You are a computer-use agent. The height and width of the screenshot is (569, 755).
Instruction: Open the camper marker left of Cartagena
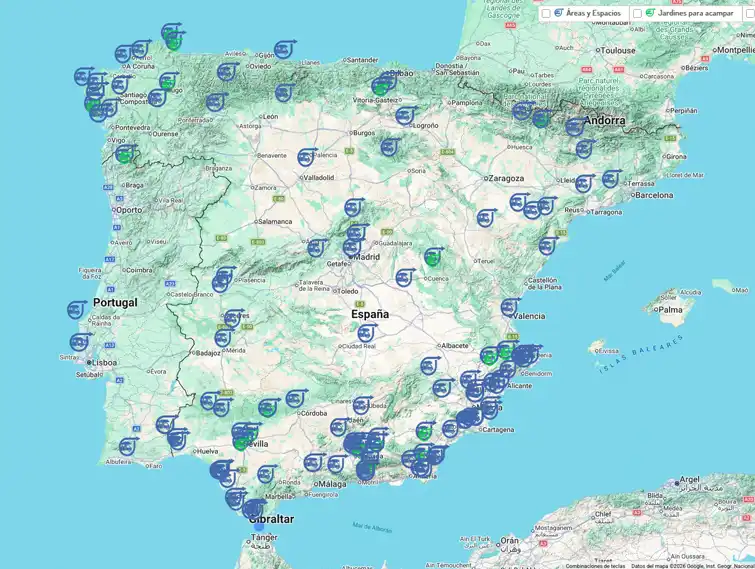(451, 428)
